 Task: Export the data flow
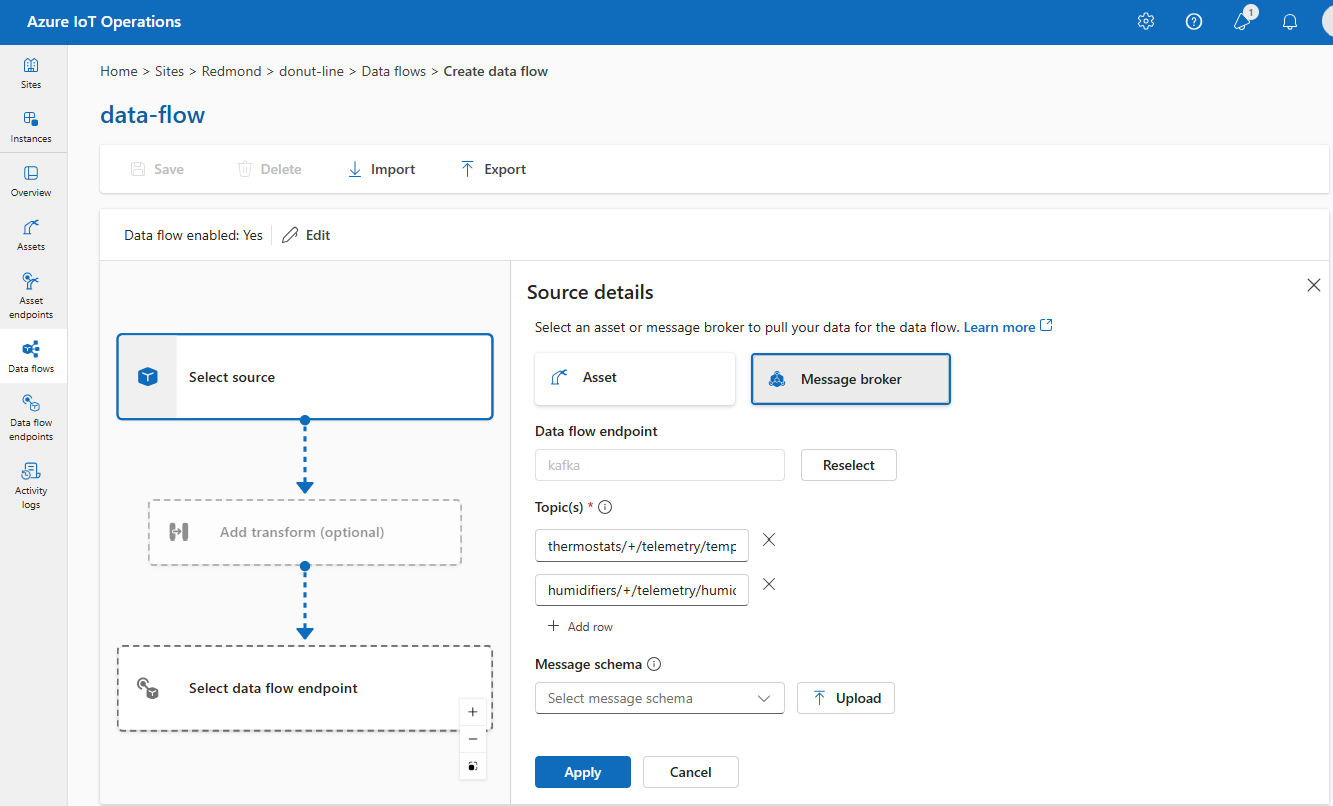tap(493, 169)
